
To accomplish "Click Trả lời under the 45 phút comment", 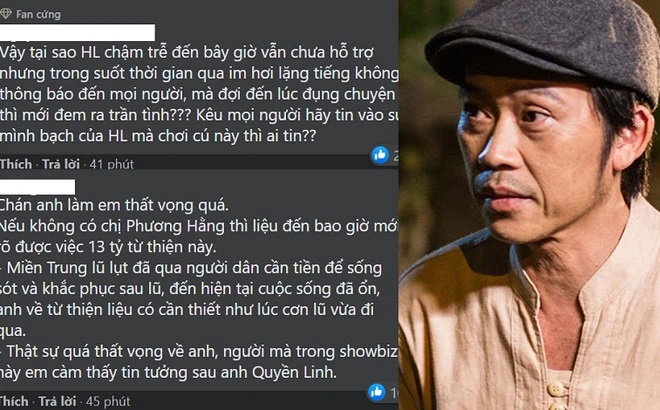I will coord(57,401).
